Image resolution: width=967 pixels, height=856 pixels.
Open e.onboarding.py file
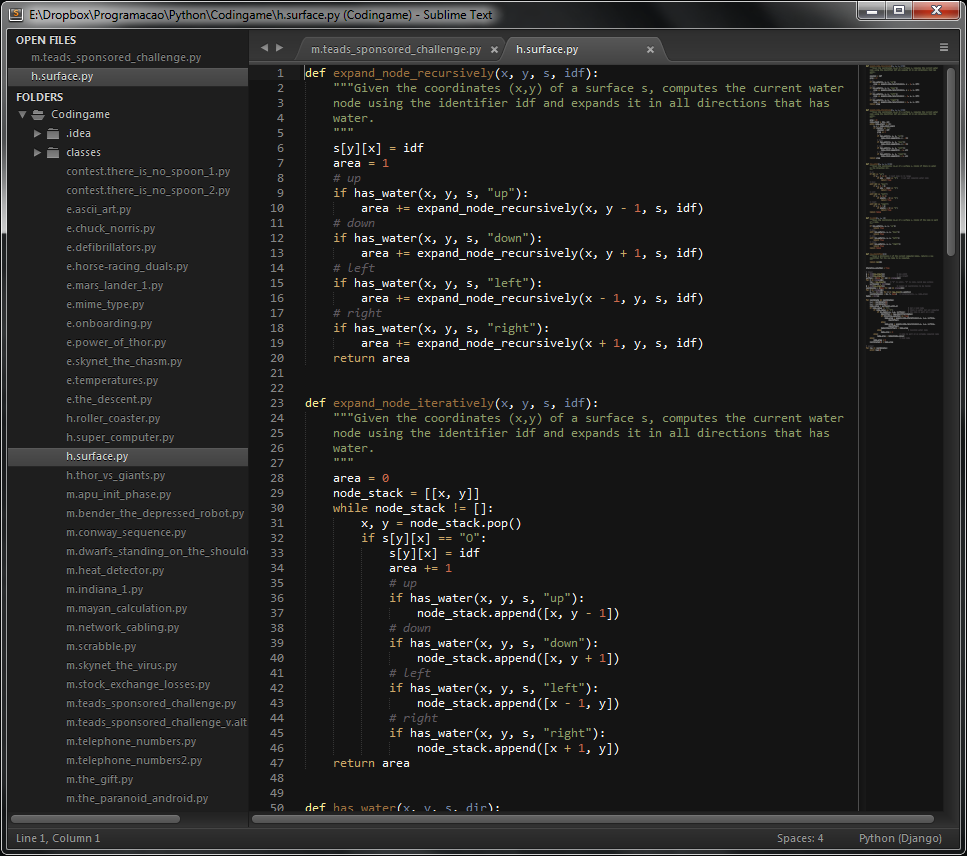coord(109,324)
